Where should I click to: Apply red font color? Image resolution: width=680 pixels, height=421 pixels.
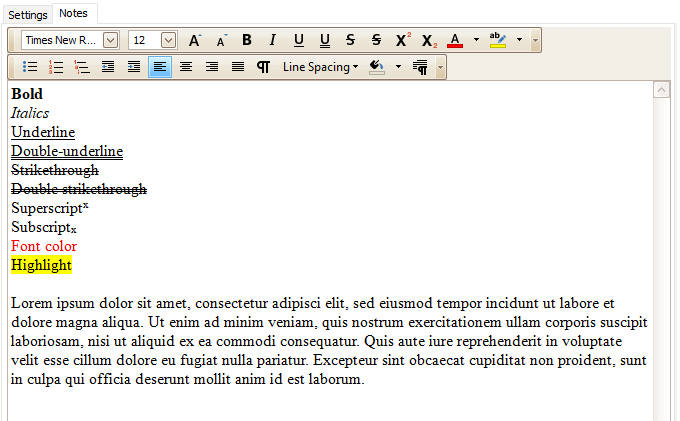point(454,40)
